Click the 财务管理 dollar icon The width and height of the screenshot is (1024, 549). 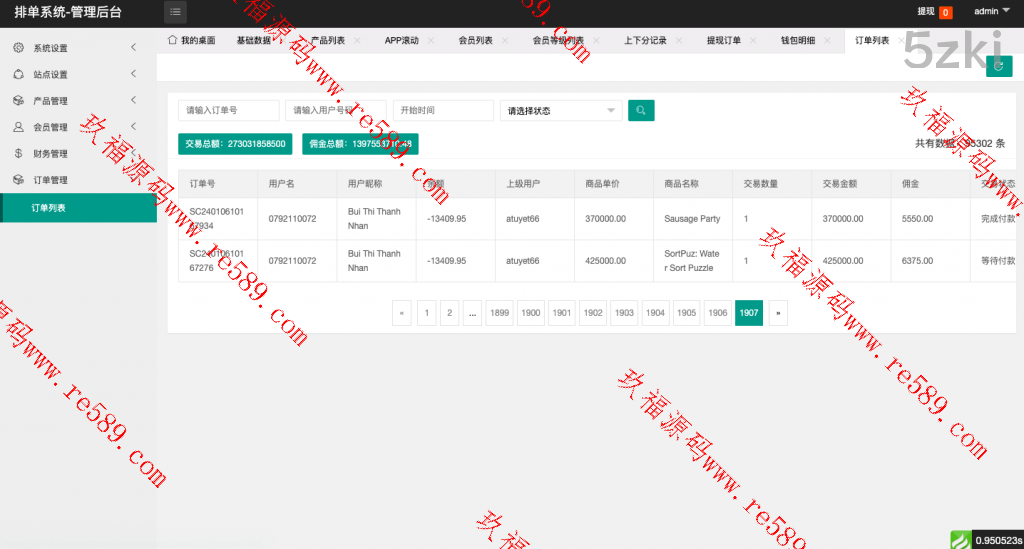[18, 154]
